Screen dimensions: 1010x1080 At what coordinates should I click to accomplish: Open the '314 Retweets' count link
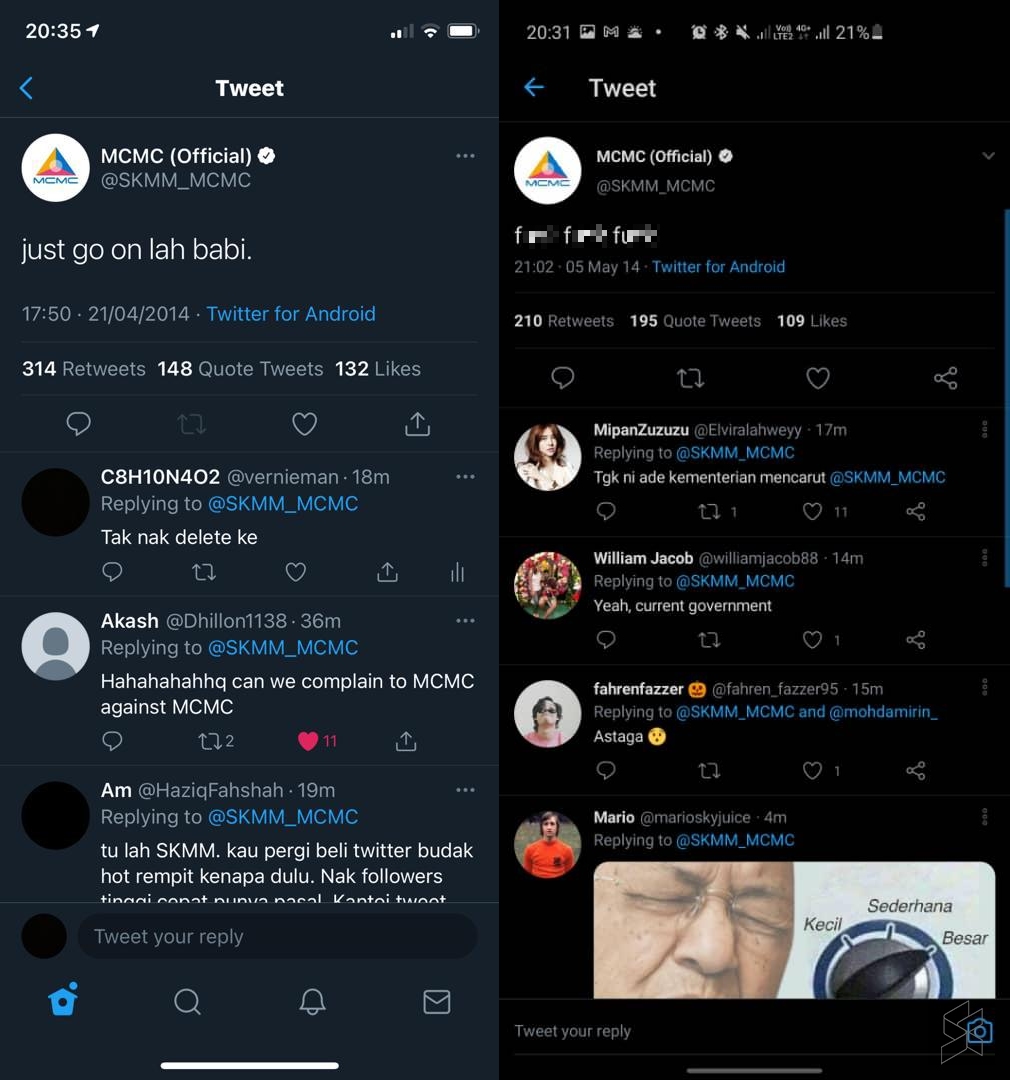tap(84, 369)
